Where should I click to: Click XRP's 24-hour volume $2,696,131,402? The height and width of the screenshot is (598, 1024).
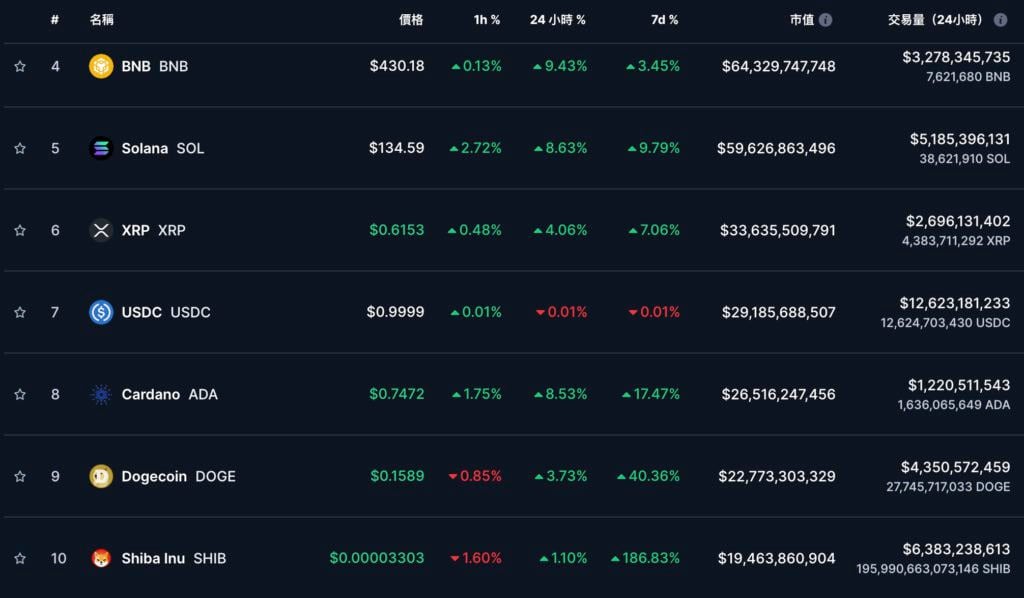point(957,221)
